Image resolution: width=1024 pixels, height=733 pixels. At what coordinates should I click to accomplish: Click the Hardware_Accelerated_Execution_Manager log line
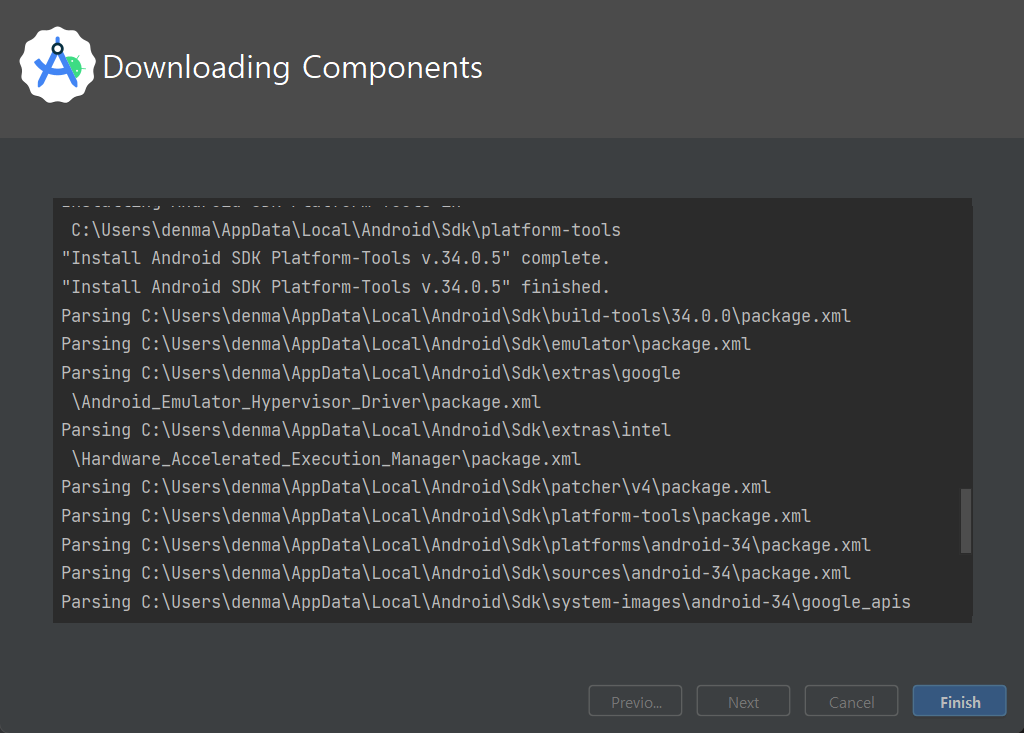(x=326, y=459)
